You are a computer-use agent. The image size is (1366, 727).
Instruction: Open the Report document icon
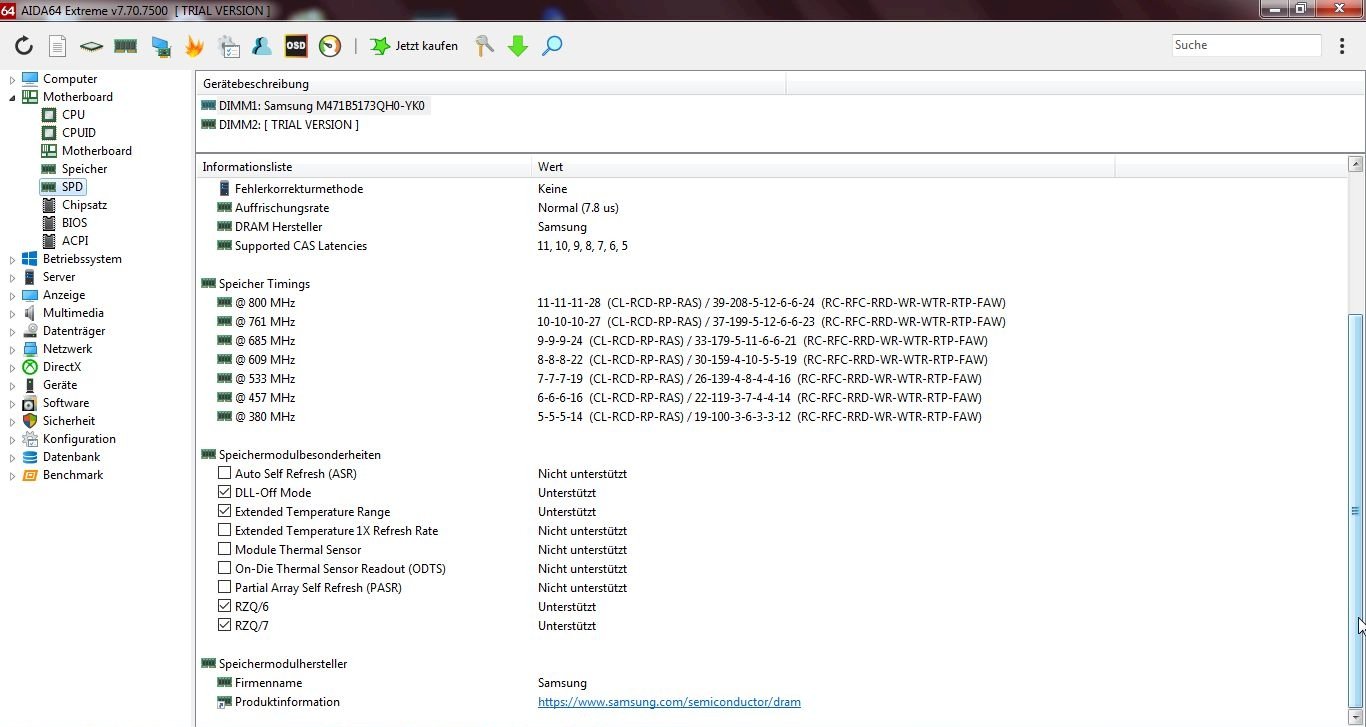pos(58,46)
